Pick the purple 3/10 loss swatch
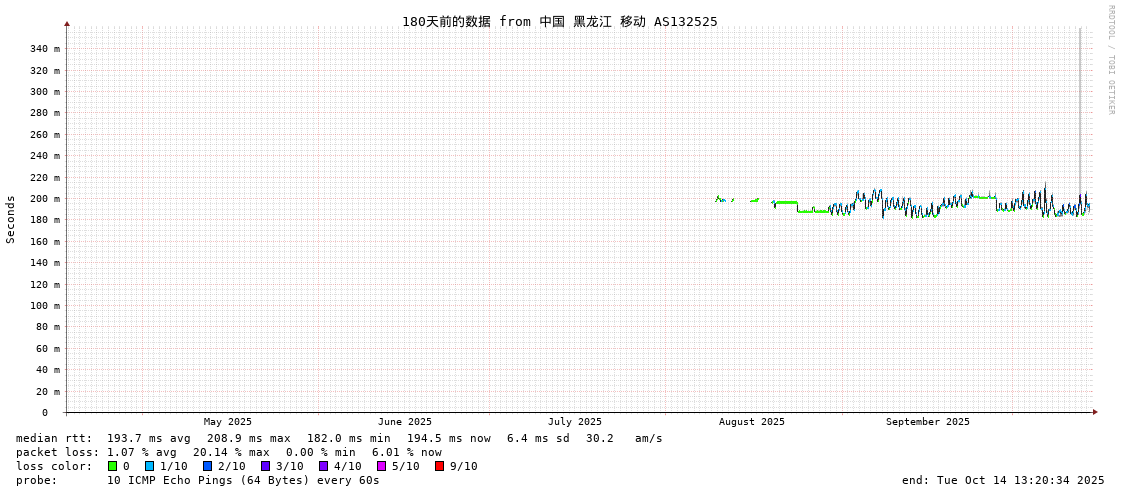This screenshot has width=1121, height=494. tap(265, 466)
